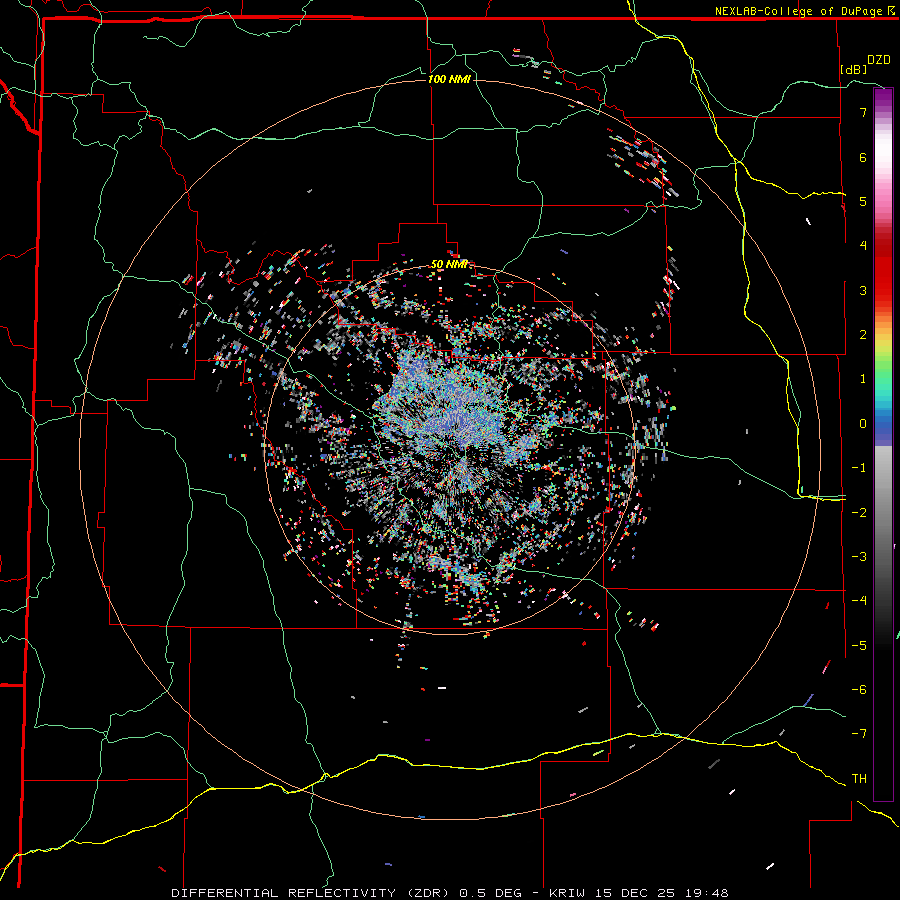Click the 3 value on color scale
The image size is (900, 900).
click(x=863, y=290)
